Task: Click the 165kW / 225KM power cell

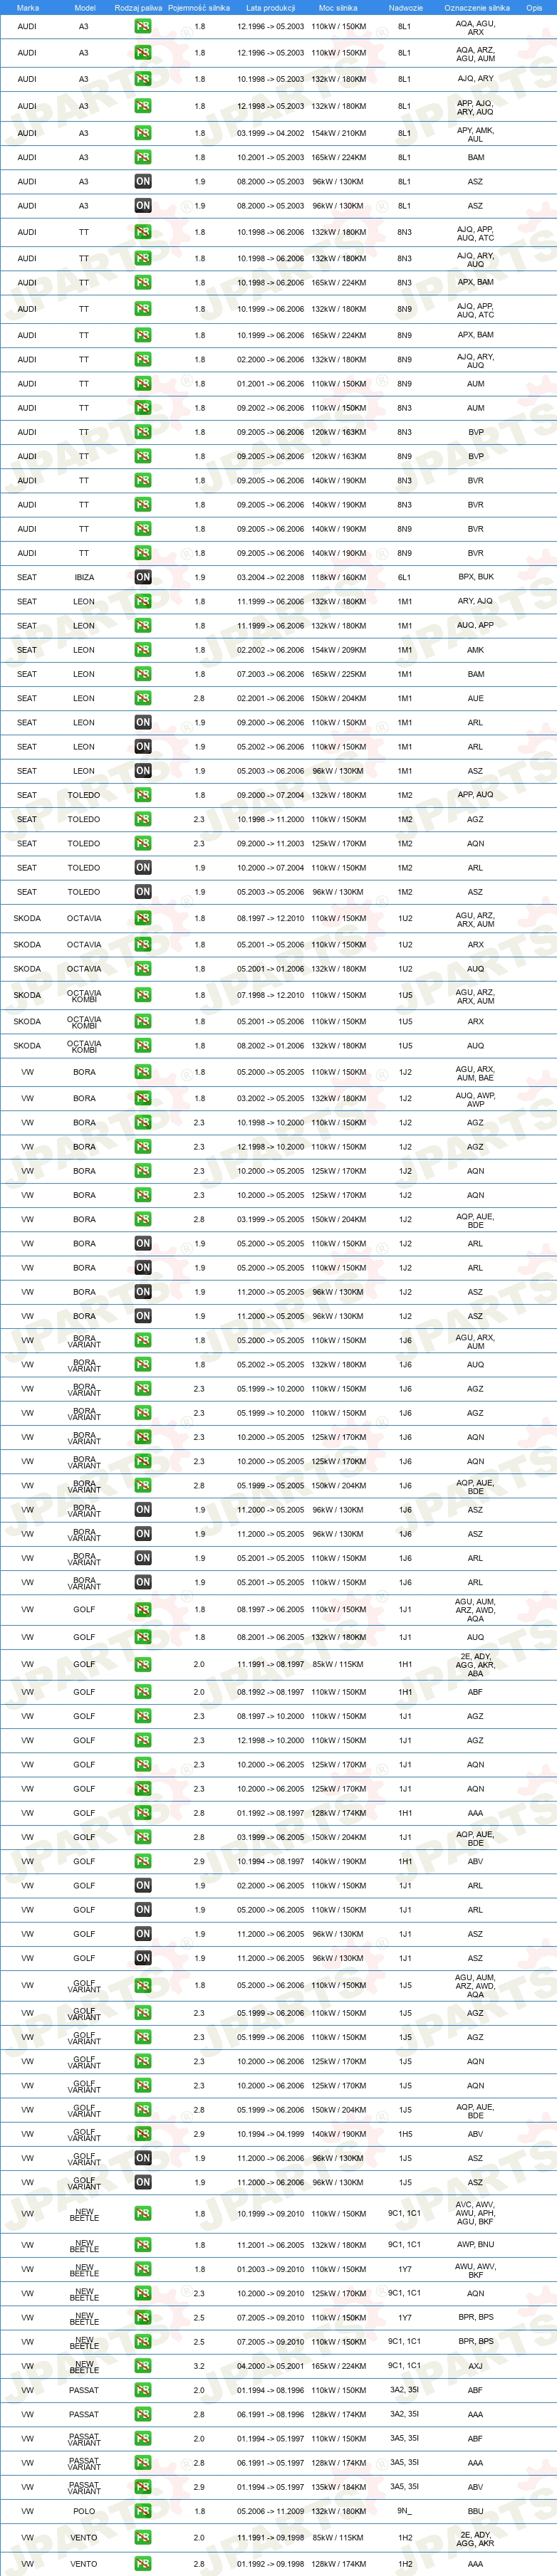Action: click(x=339, y=674)
